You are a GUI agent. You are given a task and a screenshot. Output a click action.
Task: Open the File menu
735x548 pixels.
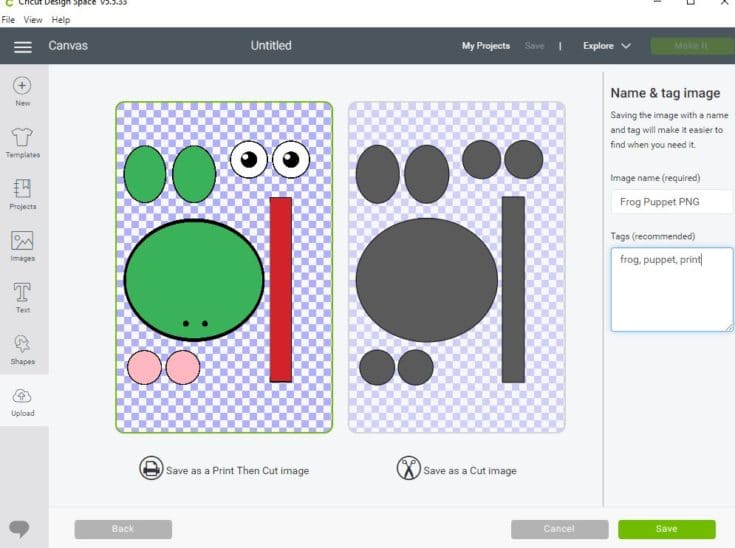point(9,20)
